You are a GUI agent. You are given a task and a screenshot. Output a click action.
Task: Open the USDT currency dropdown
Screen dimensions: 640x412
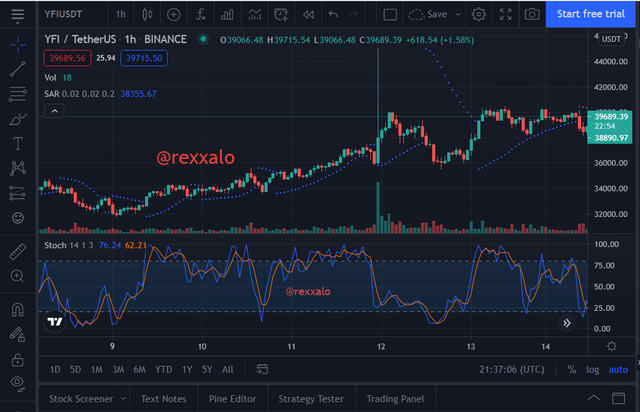click(611, 39)
